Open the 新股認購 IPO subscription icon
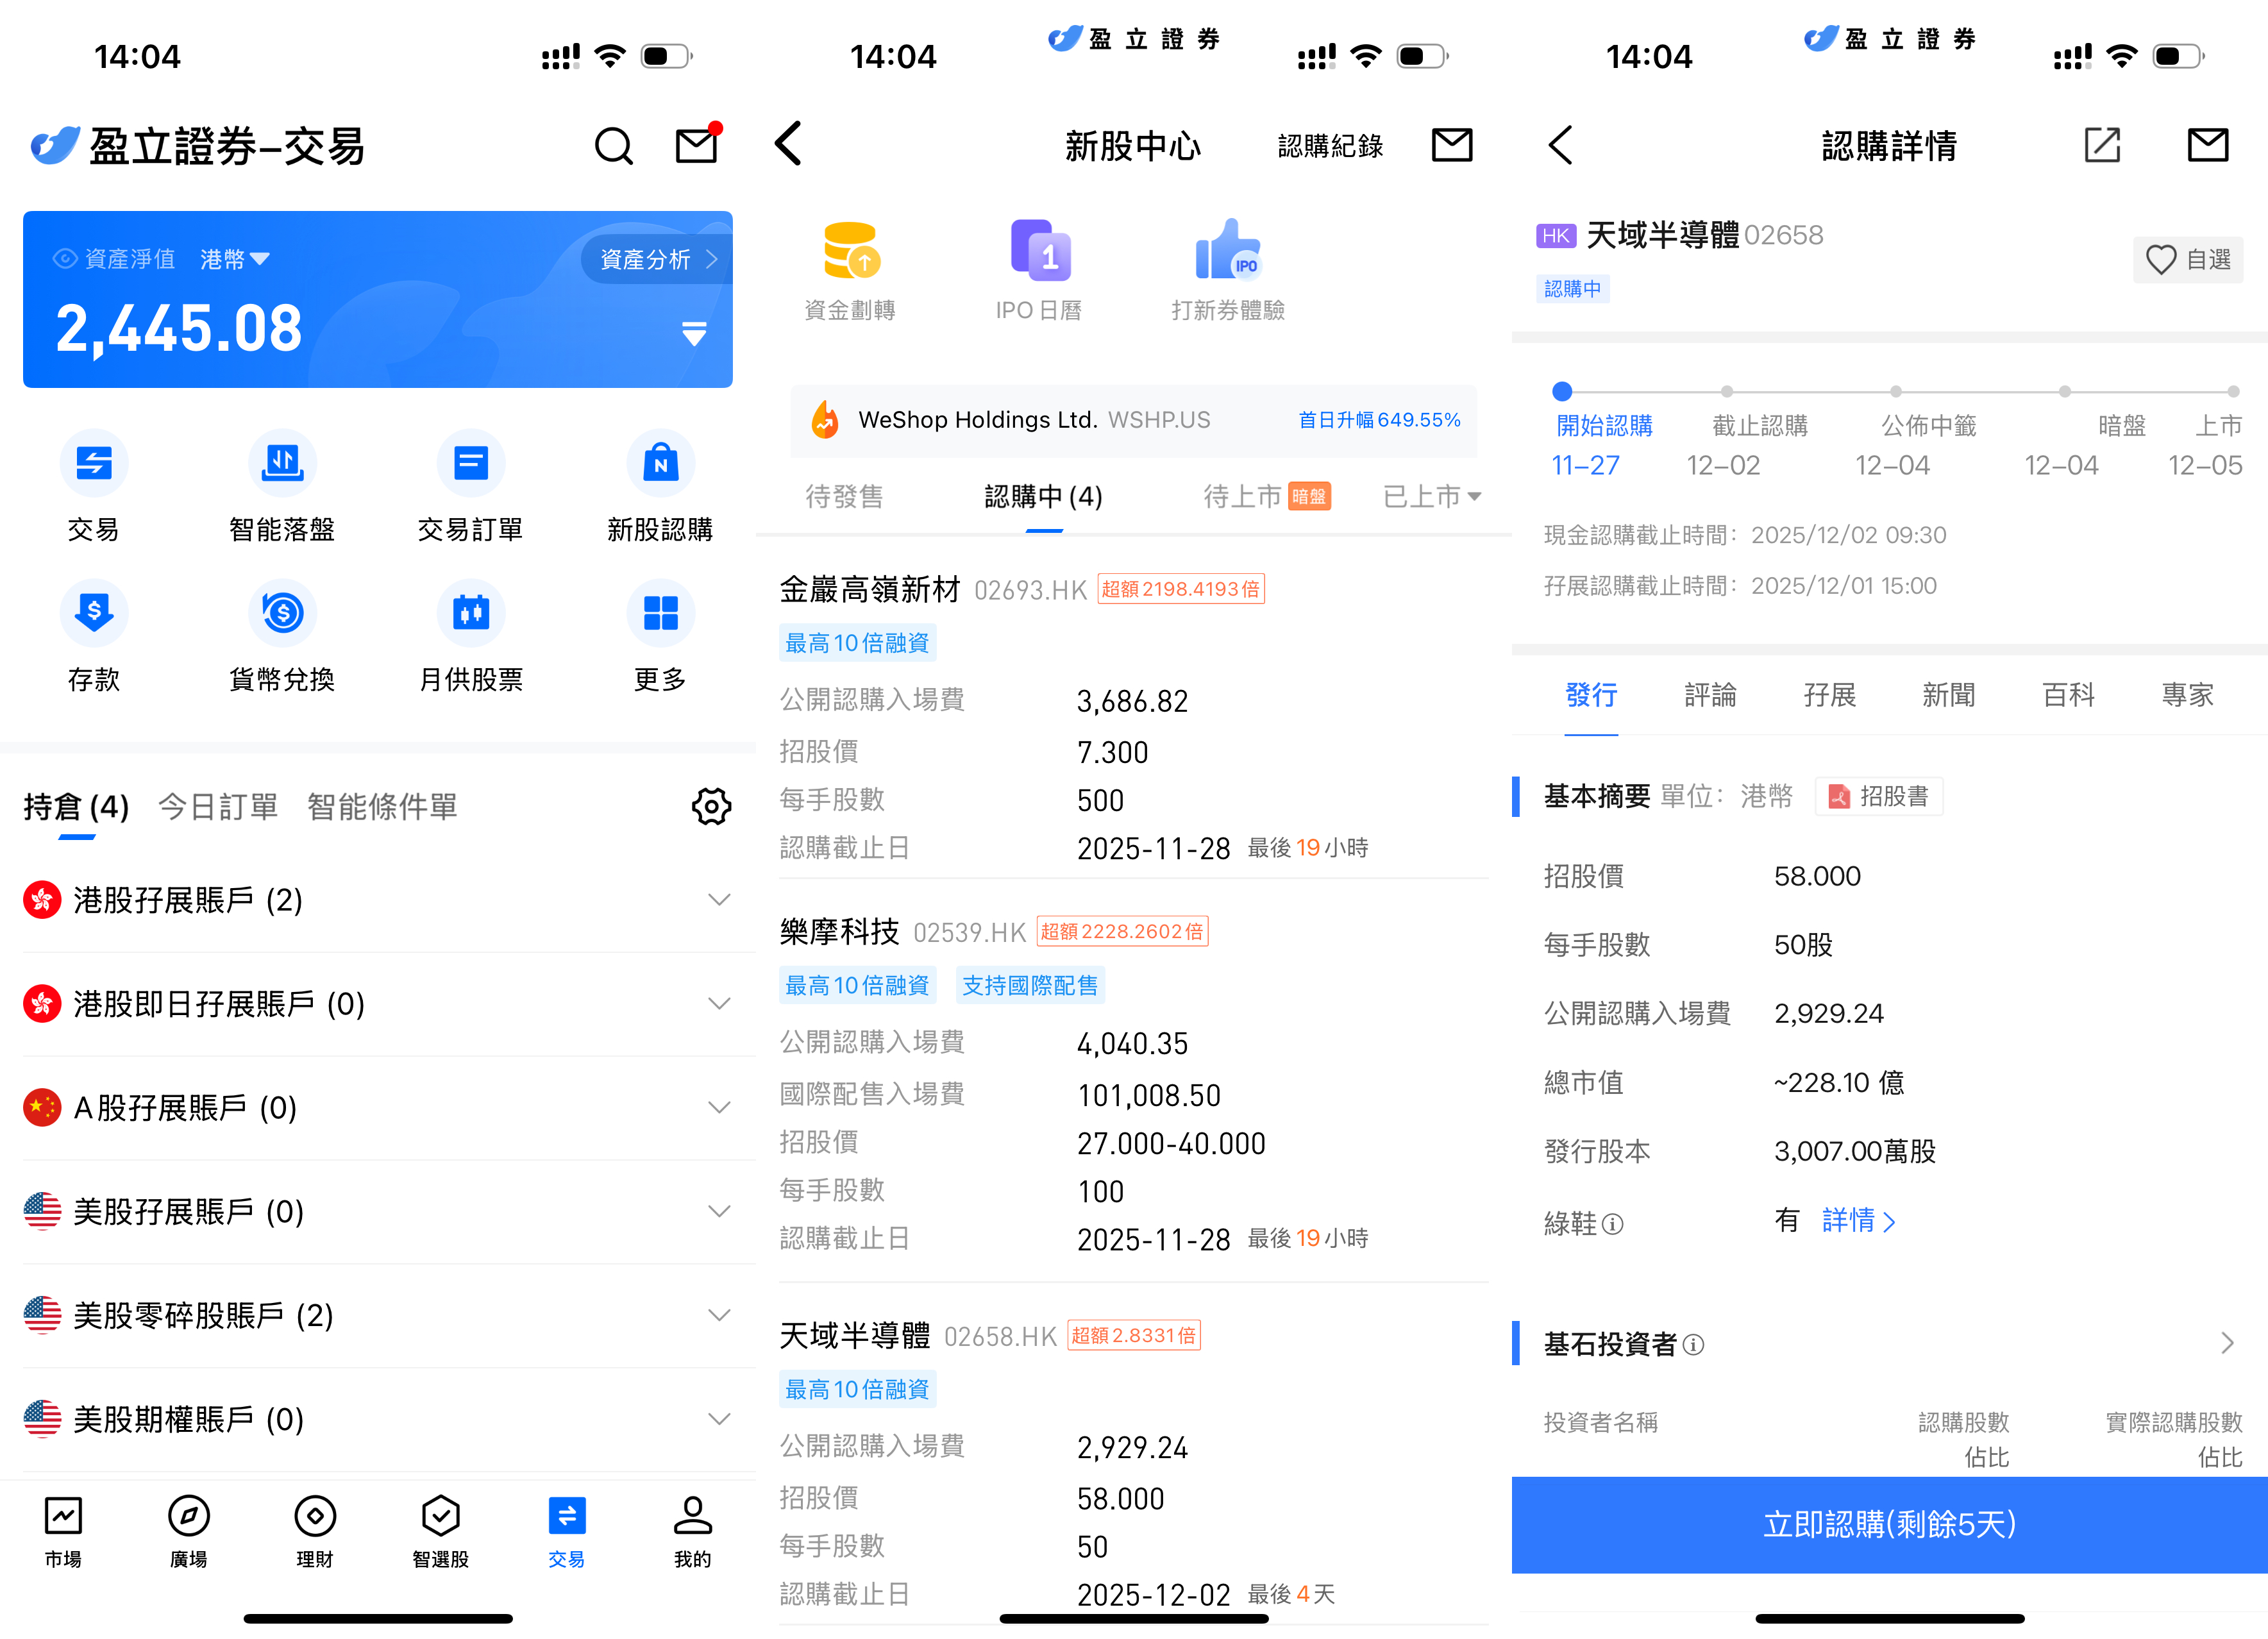This screenshot has height=1639, width=2268. click(660, 464)
